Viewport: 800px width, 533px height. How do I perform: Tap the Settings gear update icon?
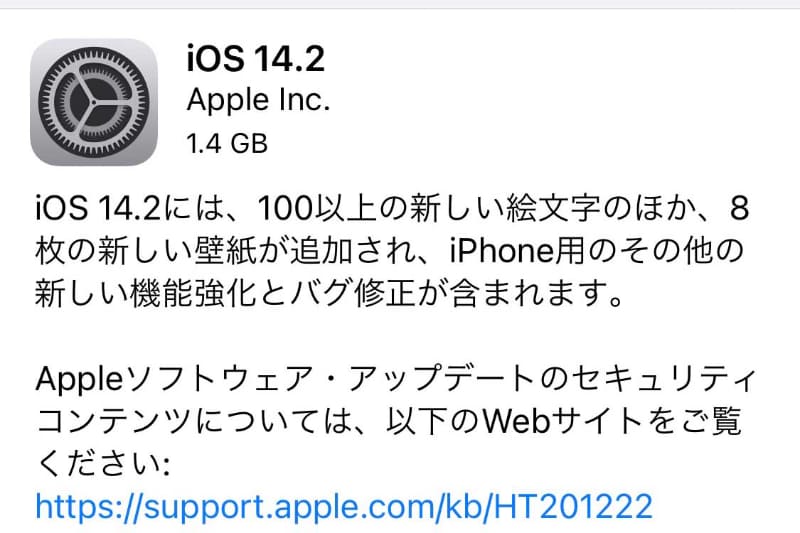click(94, 102)
